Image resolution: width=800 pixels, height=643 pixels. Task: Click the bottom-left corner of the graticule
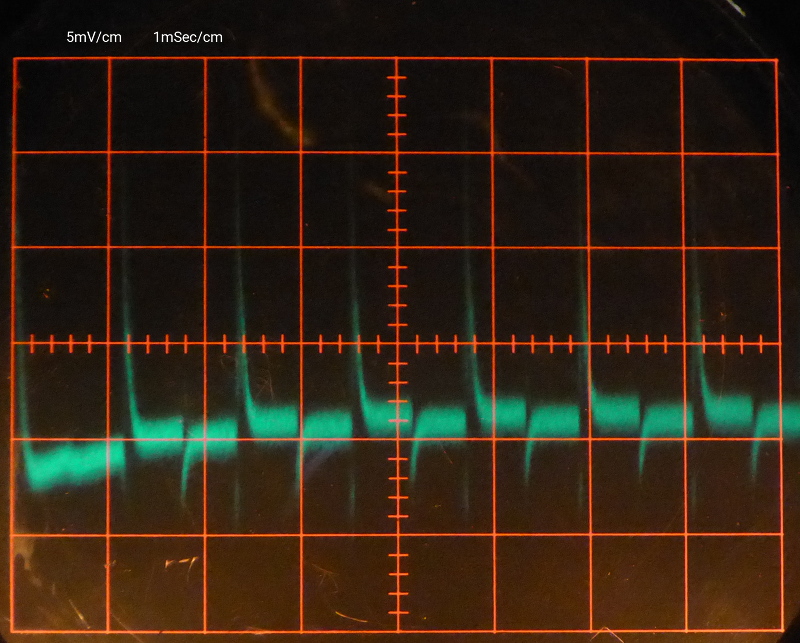tap(14, 630)
